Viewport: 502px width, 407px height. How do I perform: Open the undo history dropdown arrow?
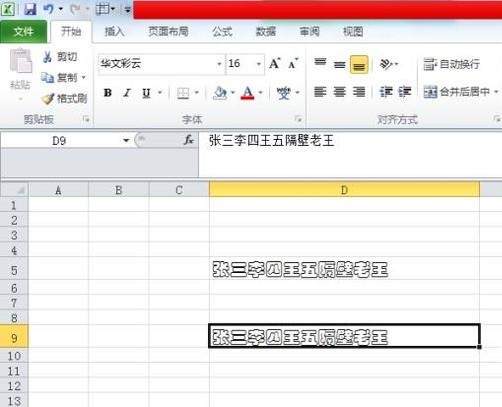coord(61,9)
